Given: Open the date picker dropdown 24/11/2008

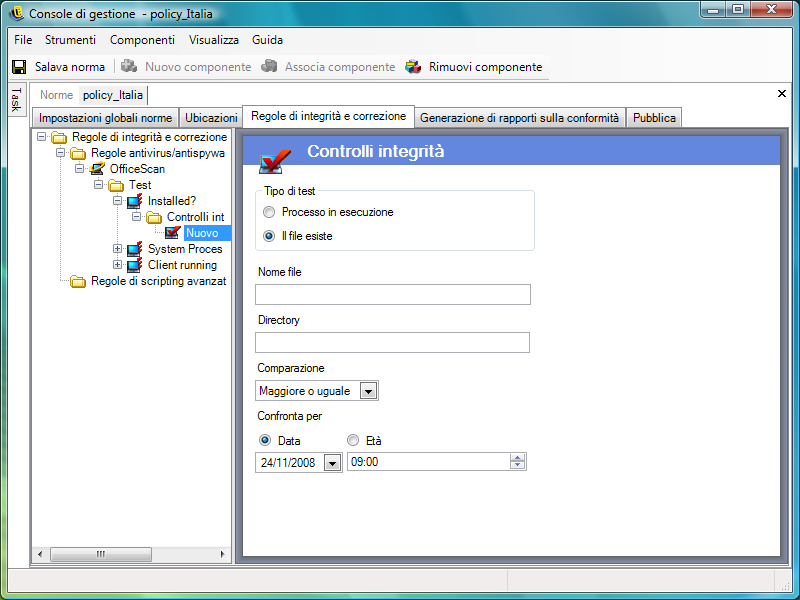Looking at the screenshot, I should tap(333, 463).
